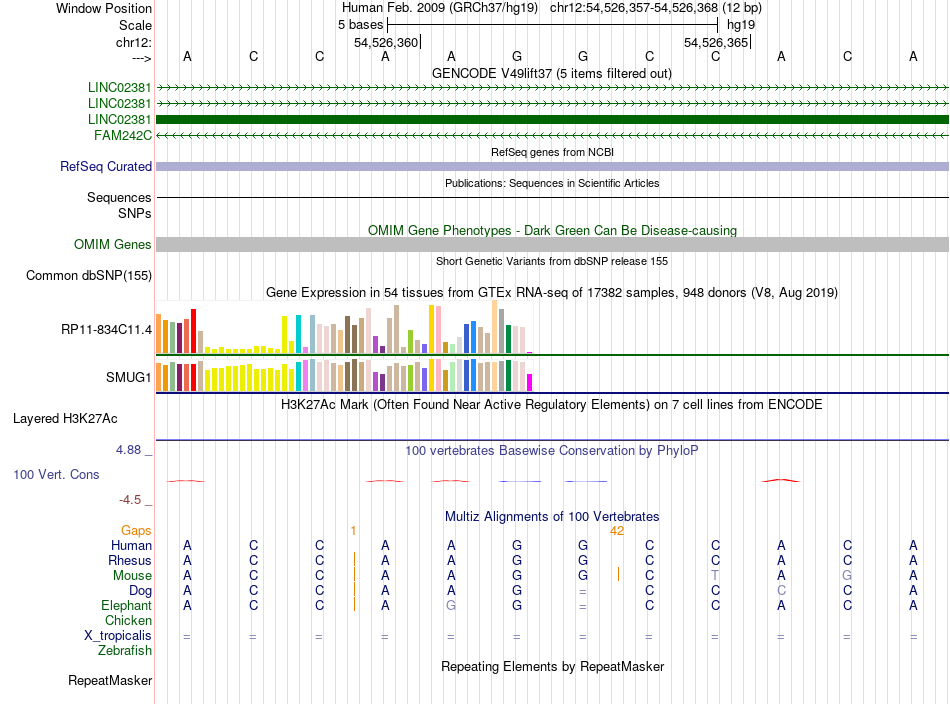Click the Multiz Alignments of 100 Vertebrates title
This screenshot has height=704, width=950.
552,517
